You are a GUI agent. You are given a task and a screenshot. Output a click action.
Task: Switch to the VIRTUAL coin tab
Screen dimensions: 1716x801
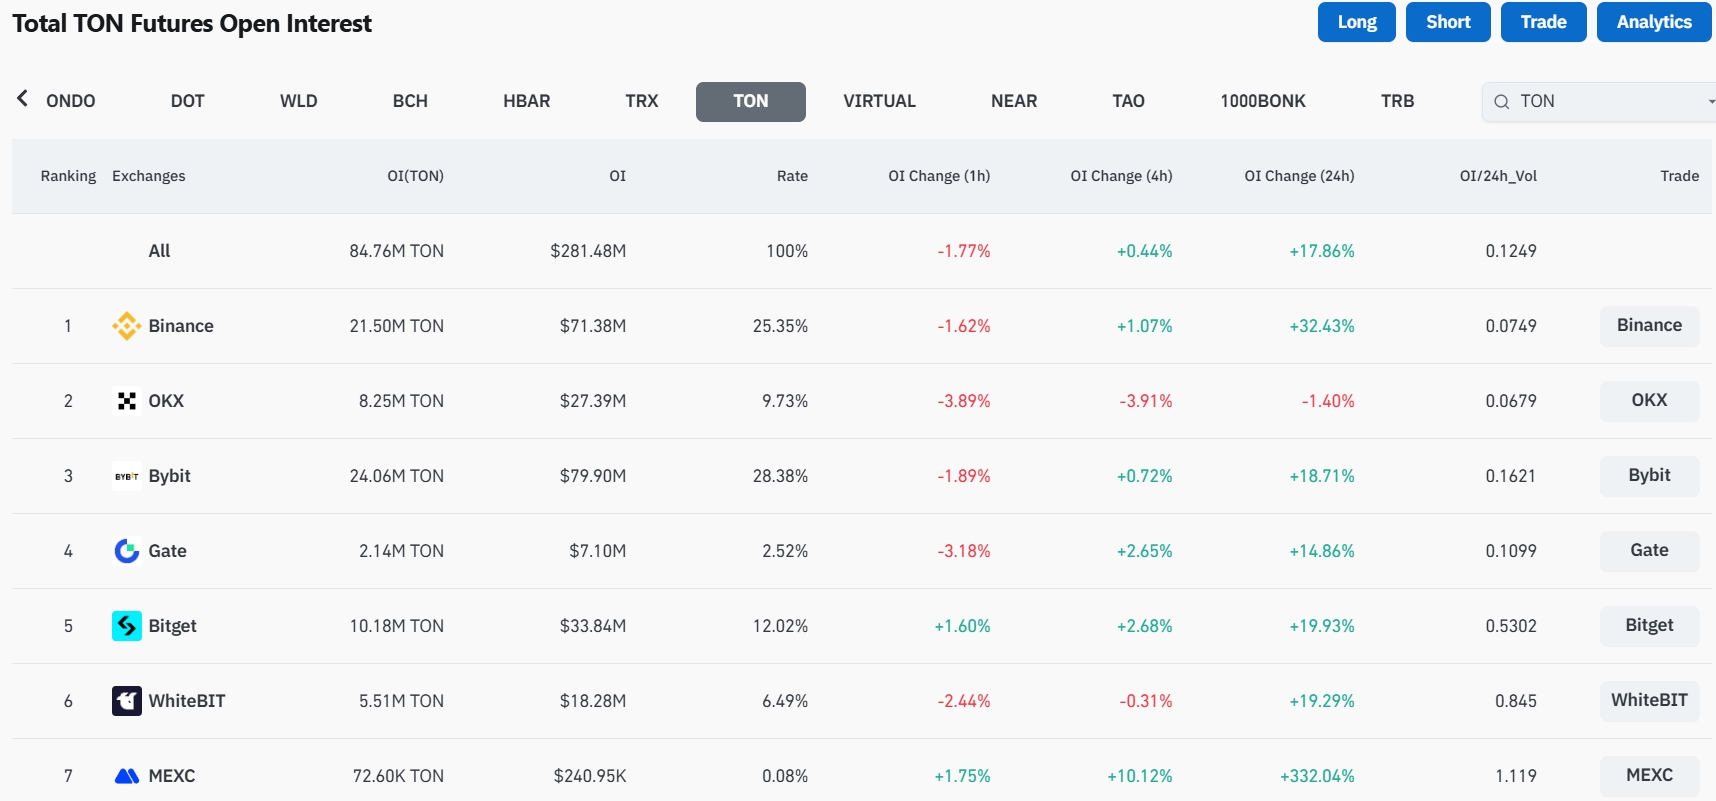[x=879, y=102]
